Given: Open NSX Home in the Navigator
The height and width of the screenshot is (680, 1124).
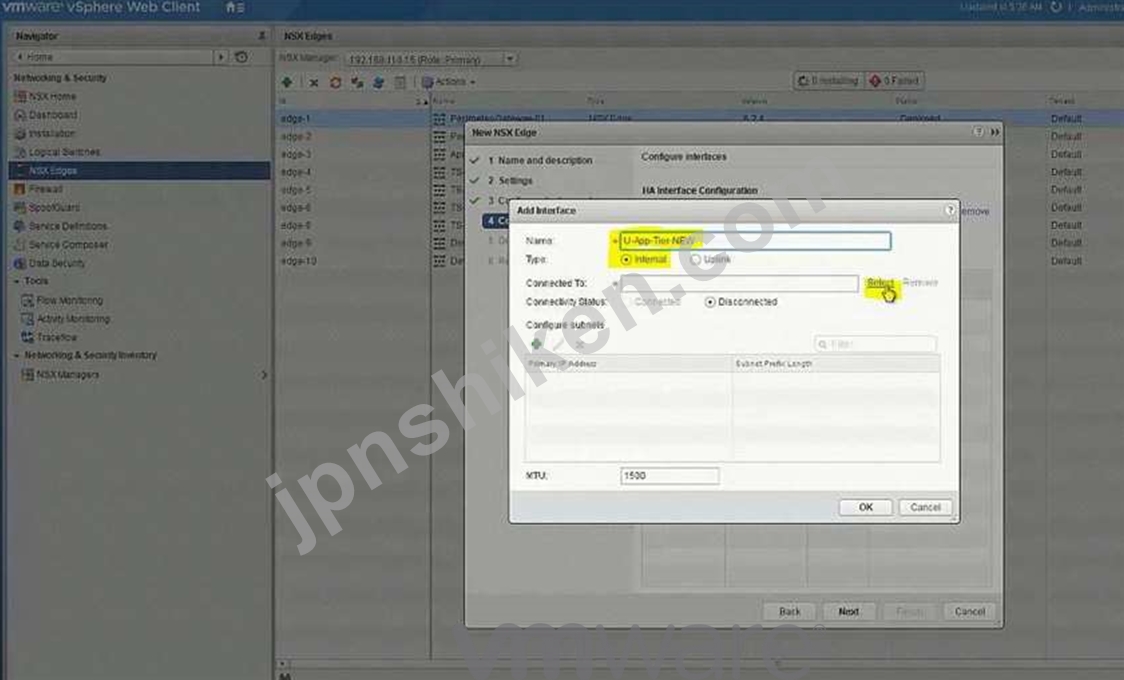Looking at the screenshot, I should point(52,96).
